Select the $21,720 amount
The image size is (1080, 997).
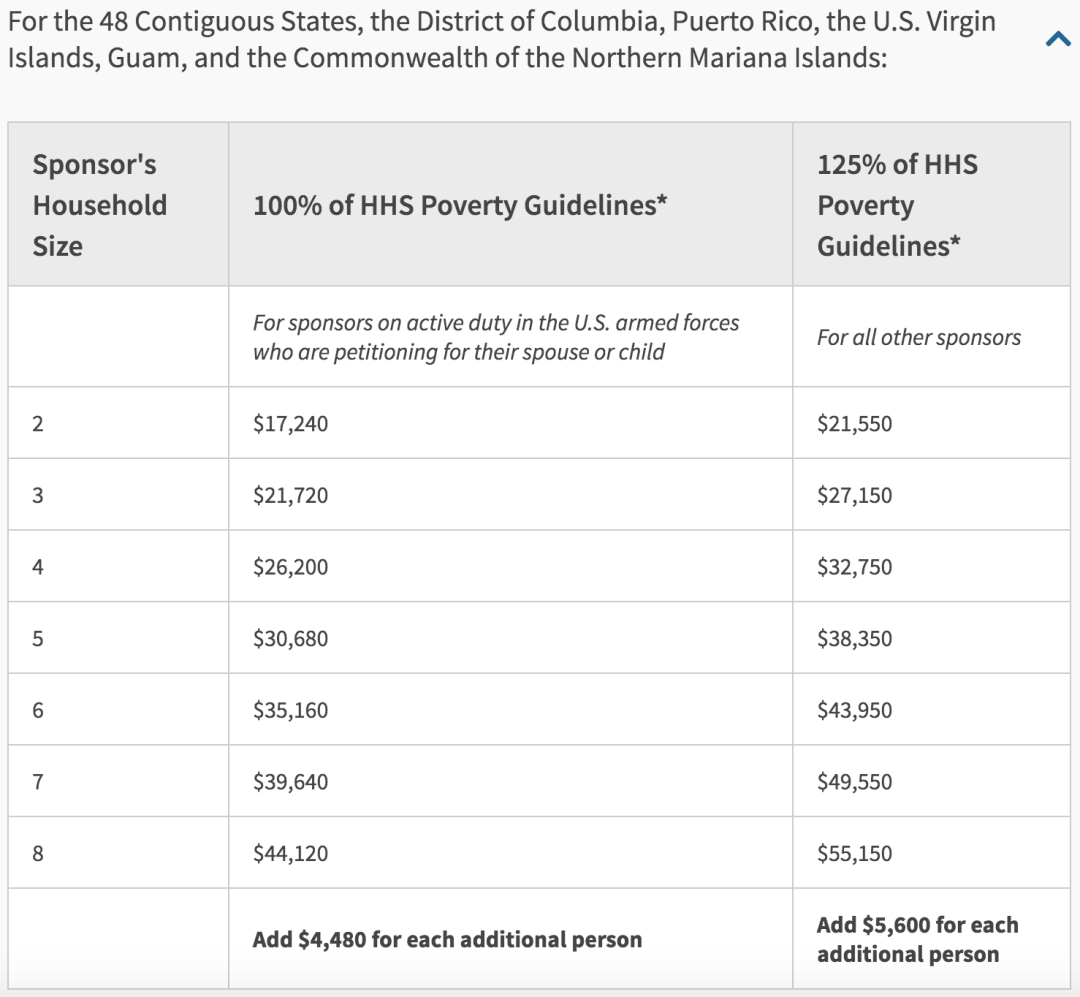pos(291,496)
